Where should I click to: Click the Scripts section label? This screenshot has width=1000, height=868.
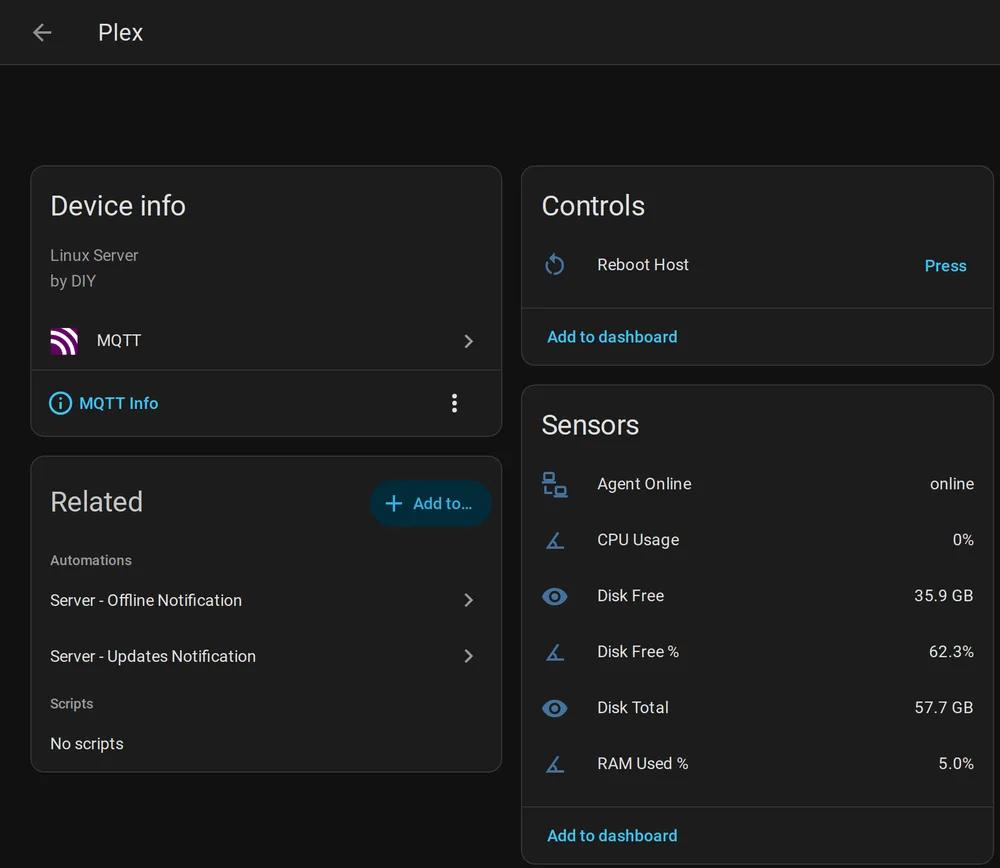tap(72, 703)
